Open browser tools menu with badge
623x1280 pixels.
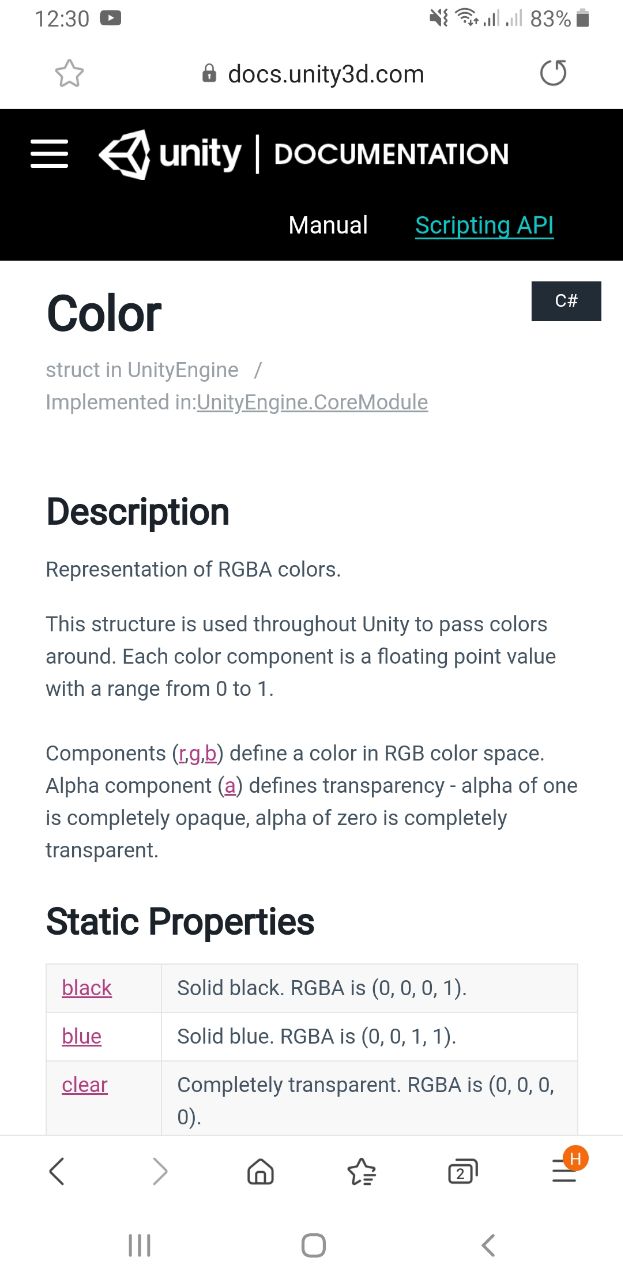tap(566, 1168)
